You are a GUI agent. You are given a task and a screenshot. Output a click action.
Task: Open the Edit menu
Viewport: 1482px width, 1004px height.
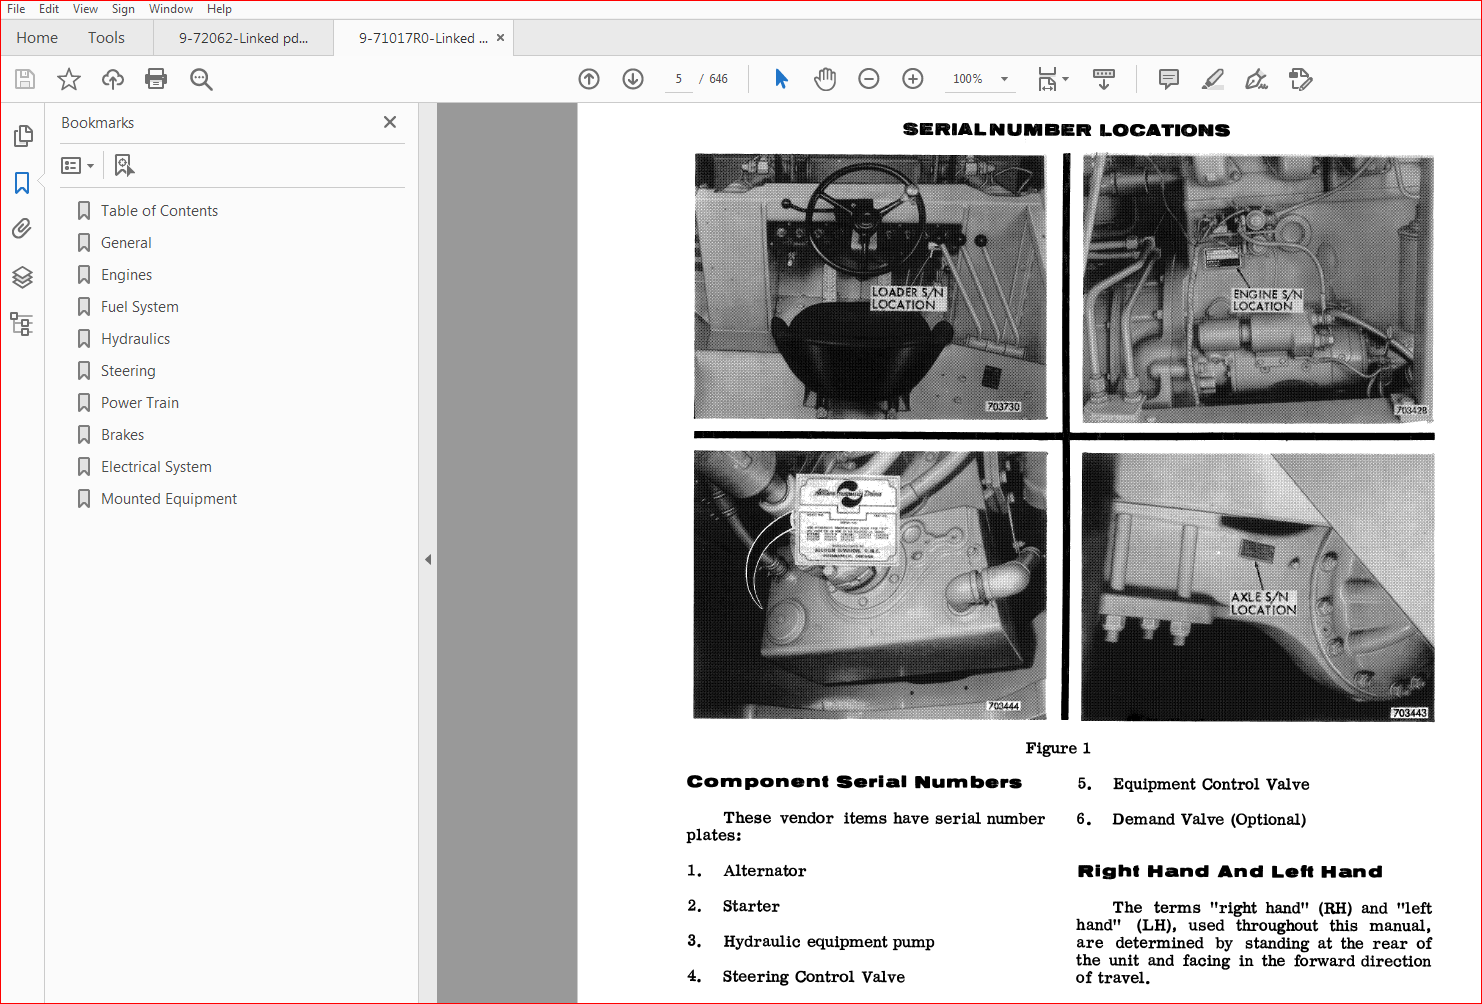click(49, 9)
